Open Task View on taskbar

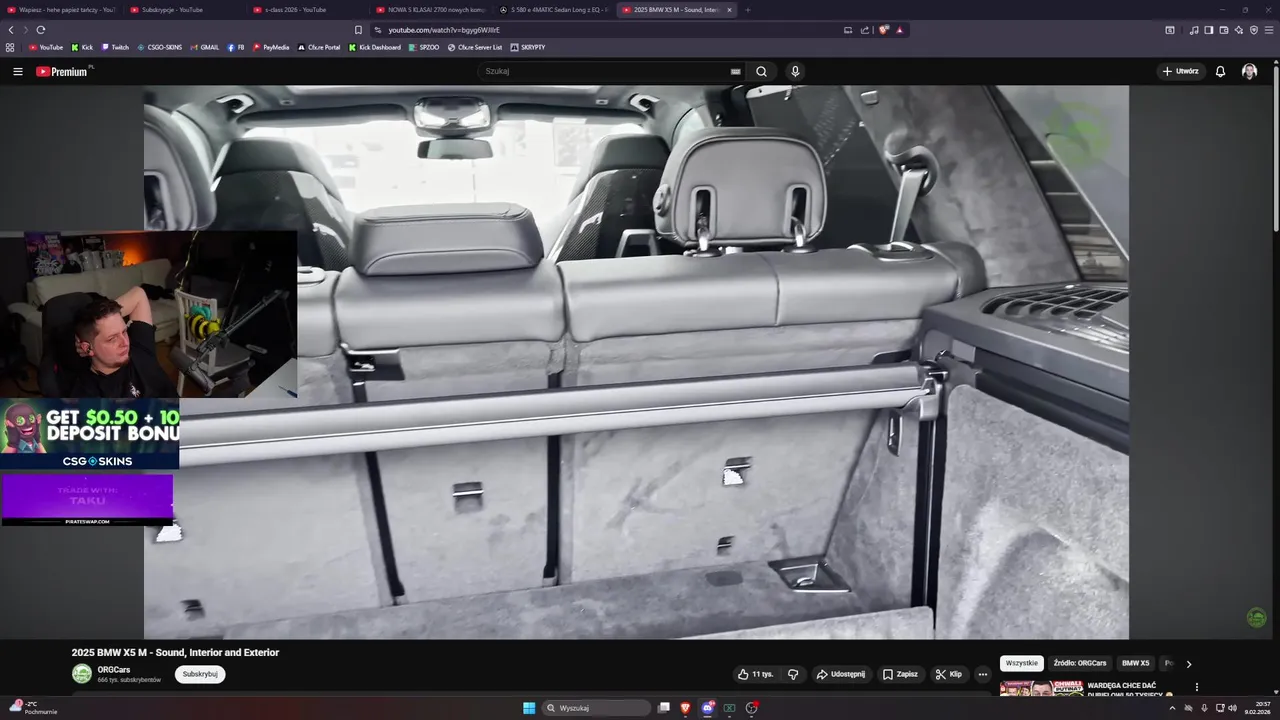coord(664,708)
